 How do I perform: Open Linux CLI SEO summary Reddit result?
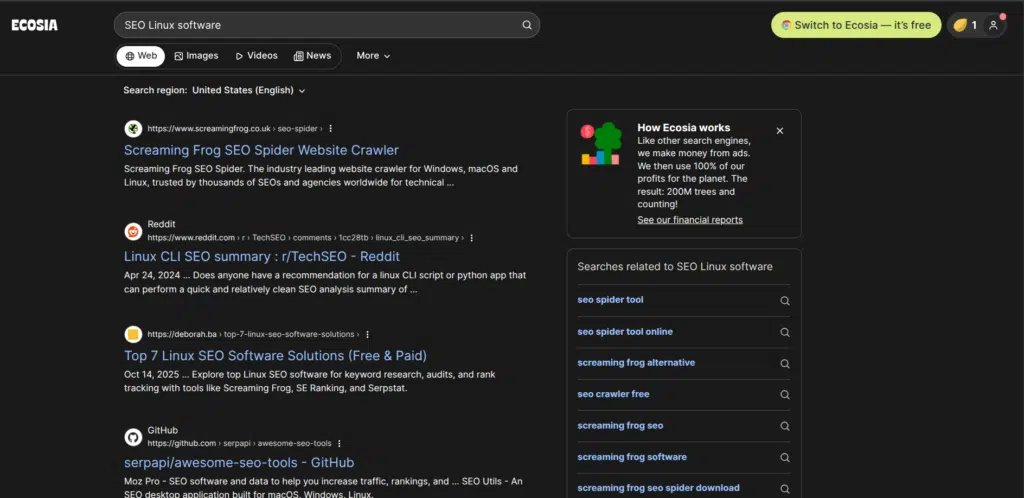pos(262,257)
